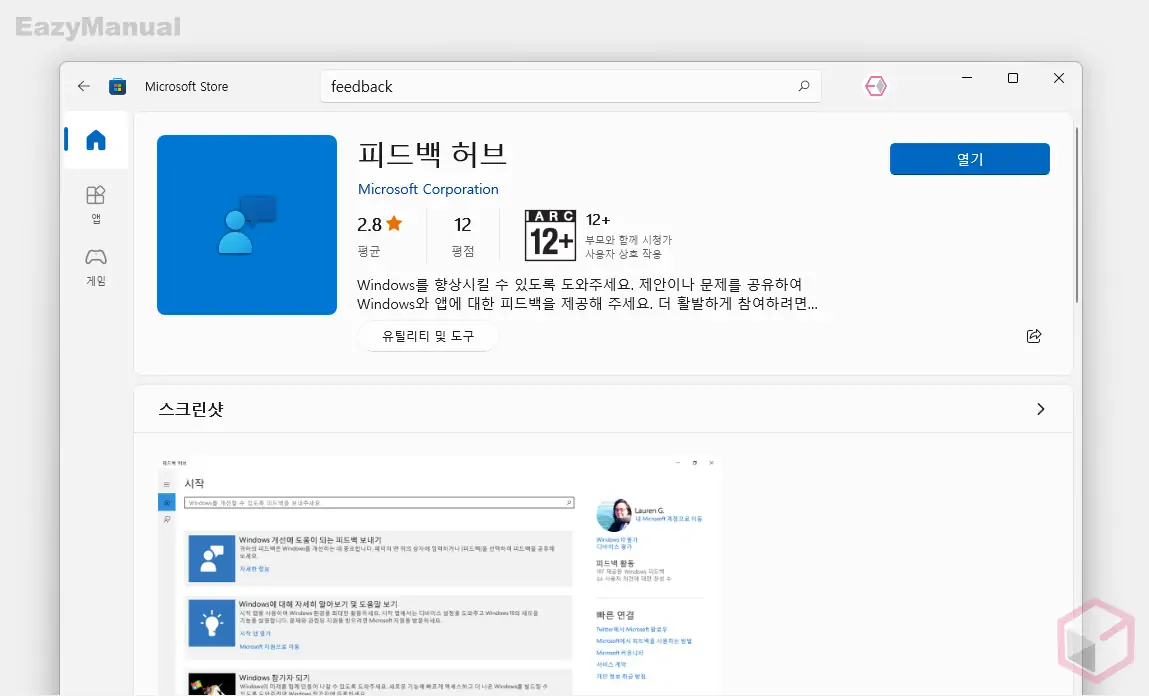Click the back arrow in Microsoft Store
This screenshot has width=1149, height=696.
(x=84, y=86)
